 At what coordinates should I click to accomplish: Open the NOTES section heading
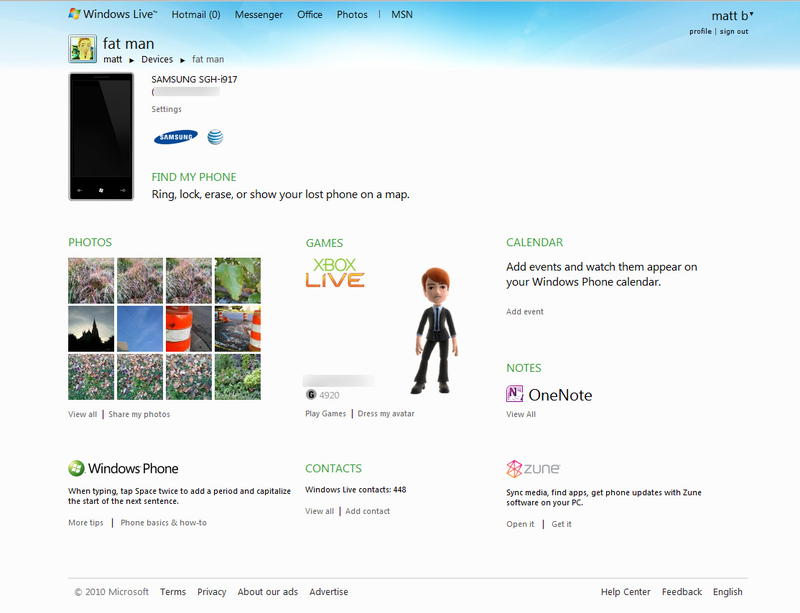coord(523,368)
